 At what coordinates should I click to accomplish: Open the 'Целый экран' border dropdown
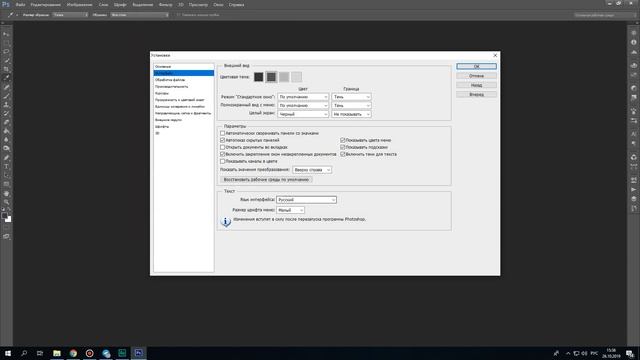351,114
